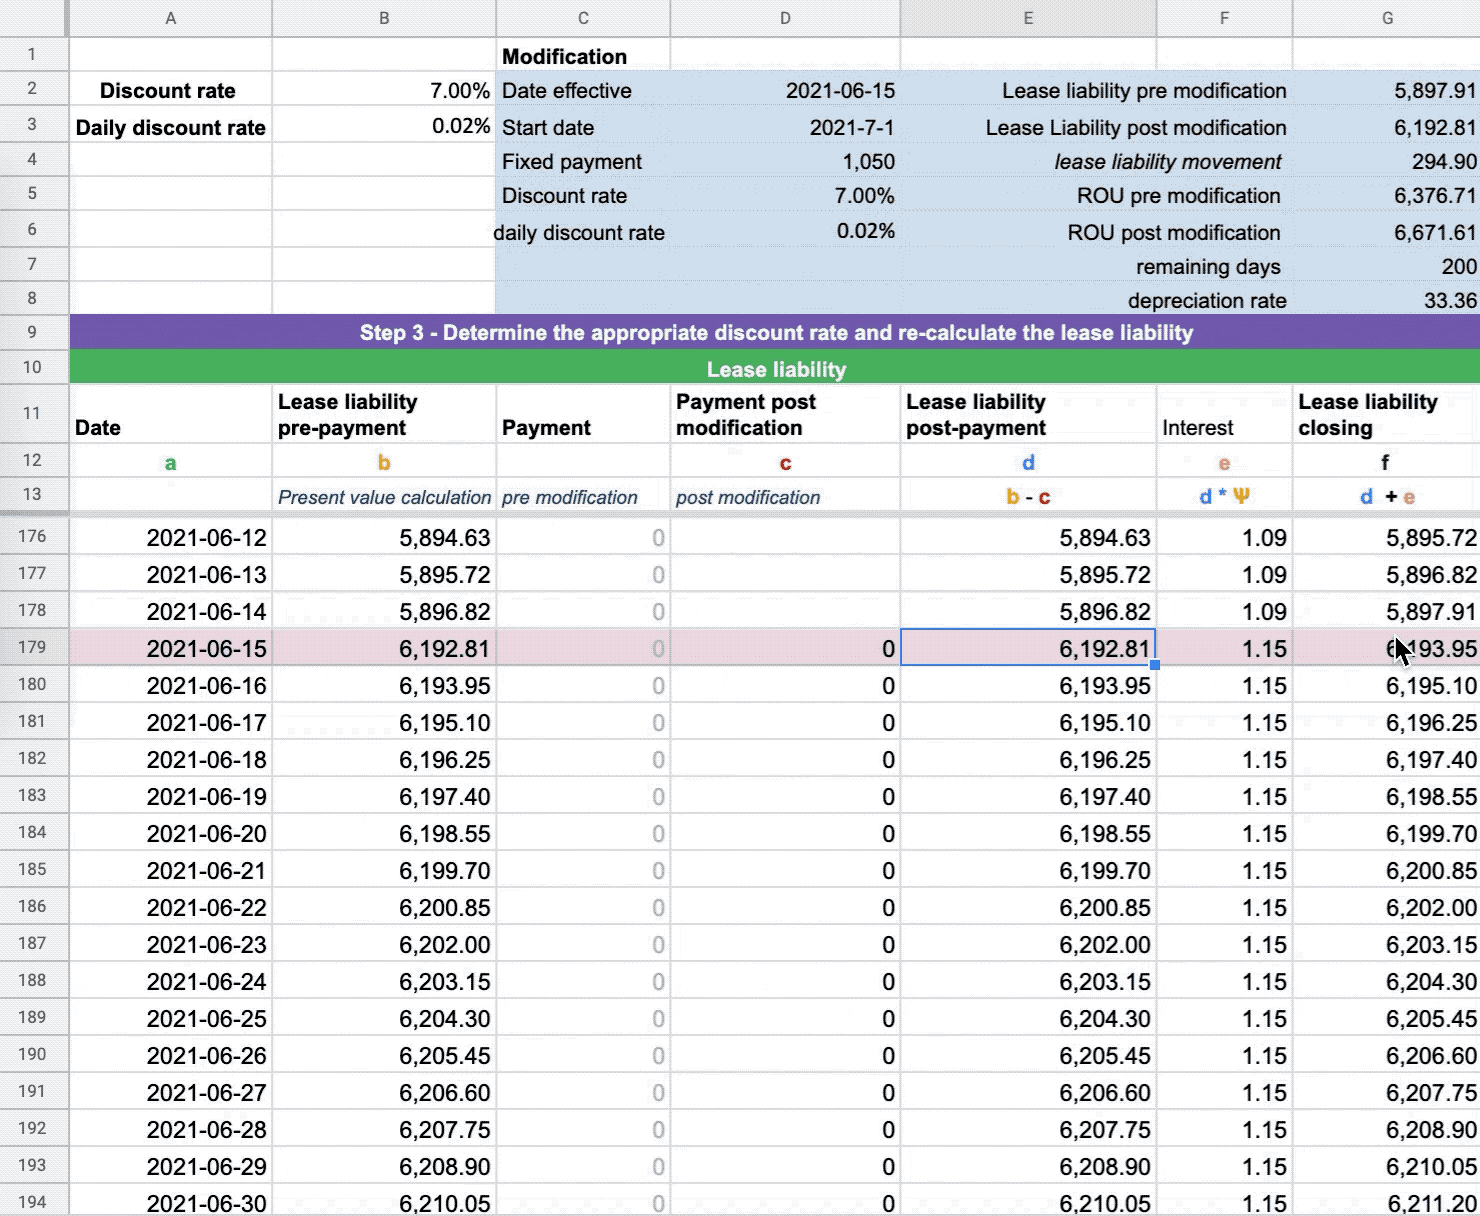Click the 'Daily discount rate' label cell

pyautogui.click(x=171, y=127)
